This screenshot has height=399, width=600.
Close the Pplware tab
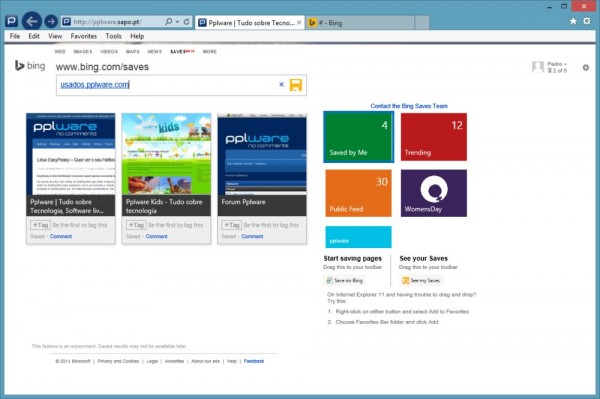299,23
